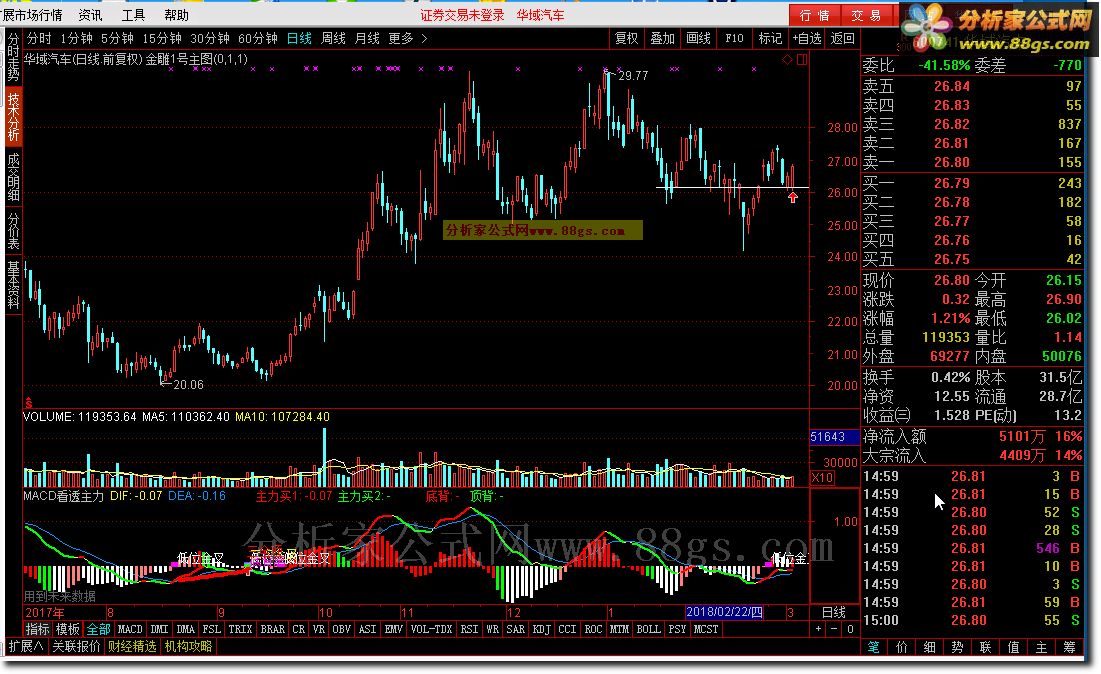Click the split-panel icon above the chart
The height and width of the screenshot is (674, 1101).
(802, 60)
